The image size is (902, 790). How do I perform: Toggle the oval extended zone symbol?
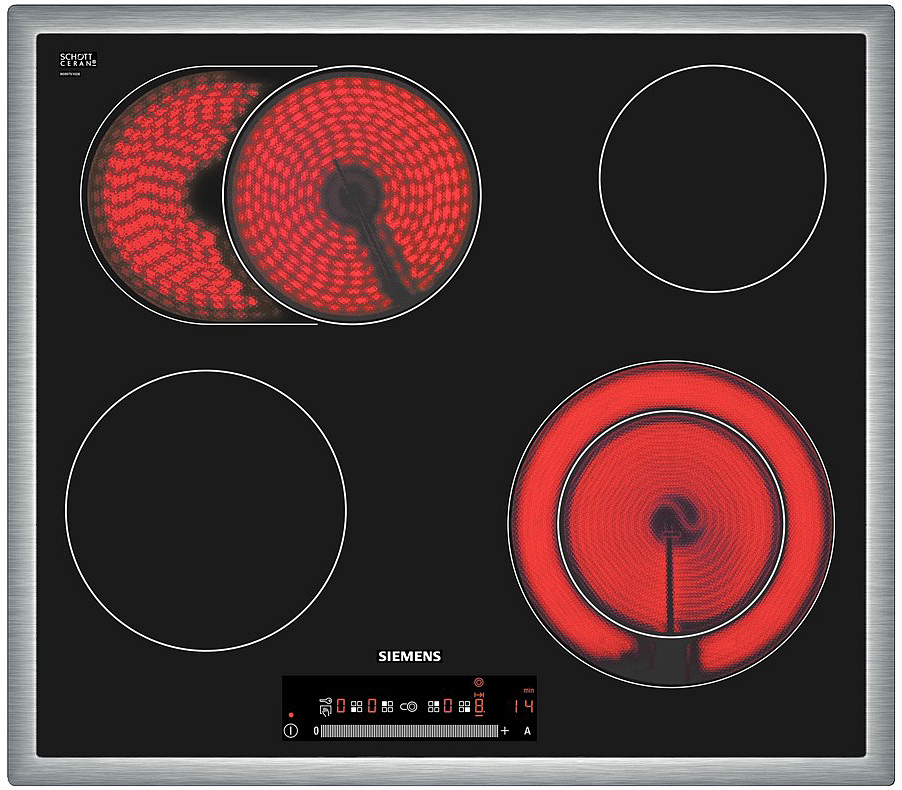(x=409, y=707)
